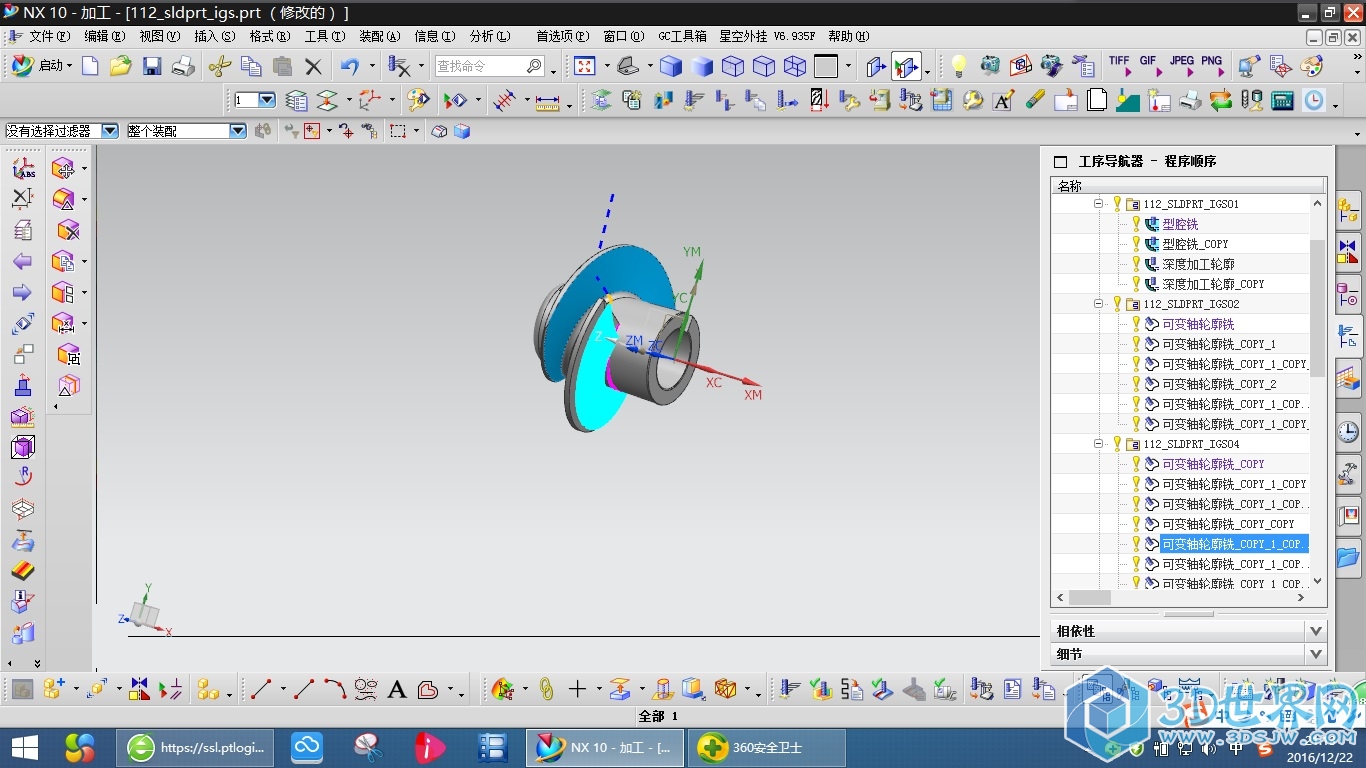This screenshot has width=1366, height=768.
Task: Click the plus point icon in bottom toolbar
Action: tap(577, 689)
